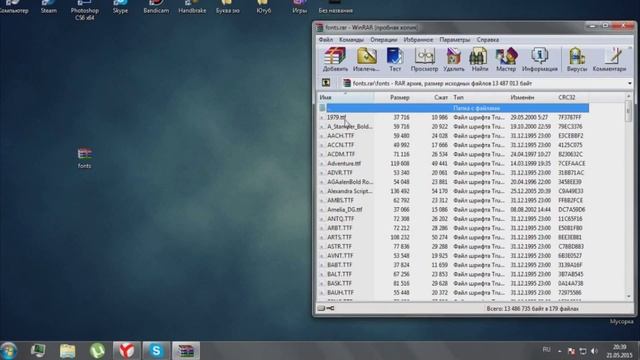Screen dimensions: 640x360
Task: Show hidden tray icons arrow
Action: (x=560, y=351)
